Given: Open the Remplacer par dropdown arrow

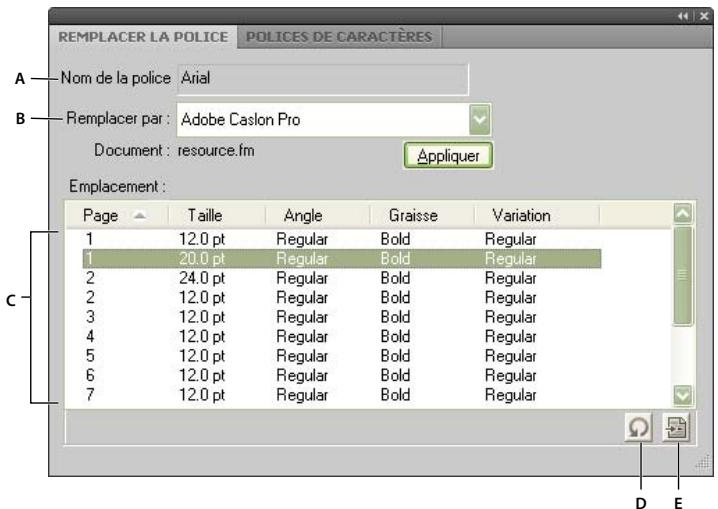Looking at the screenshot, I should (479, 119).
